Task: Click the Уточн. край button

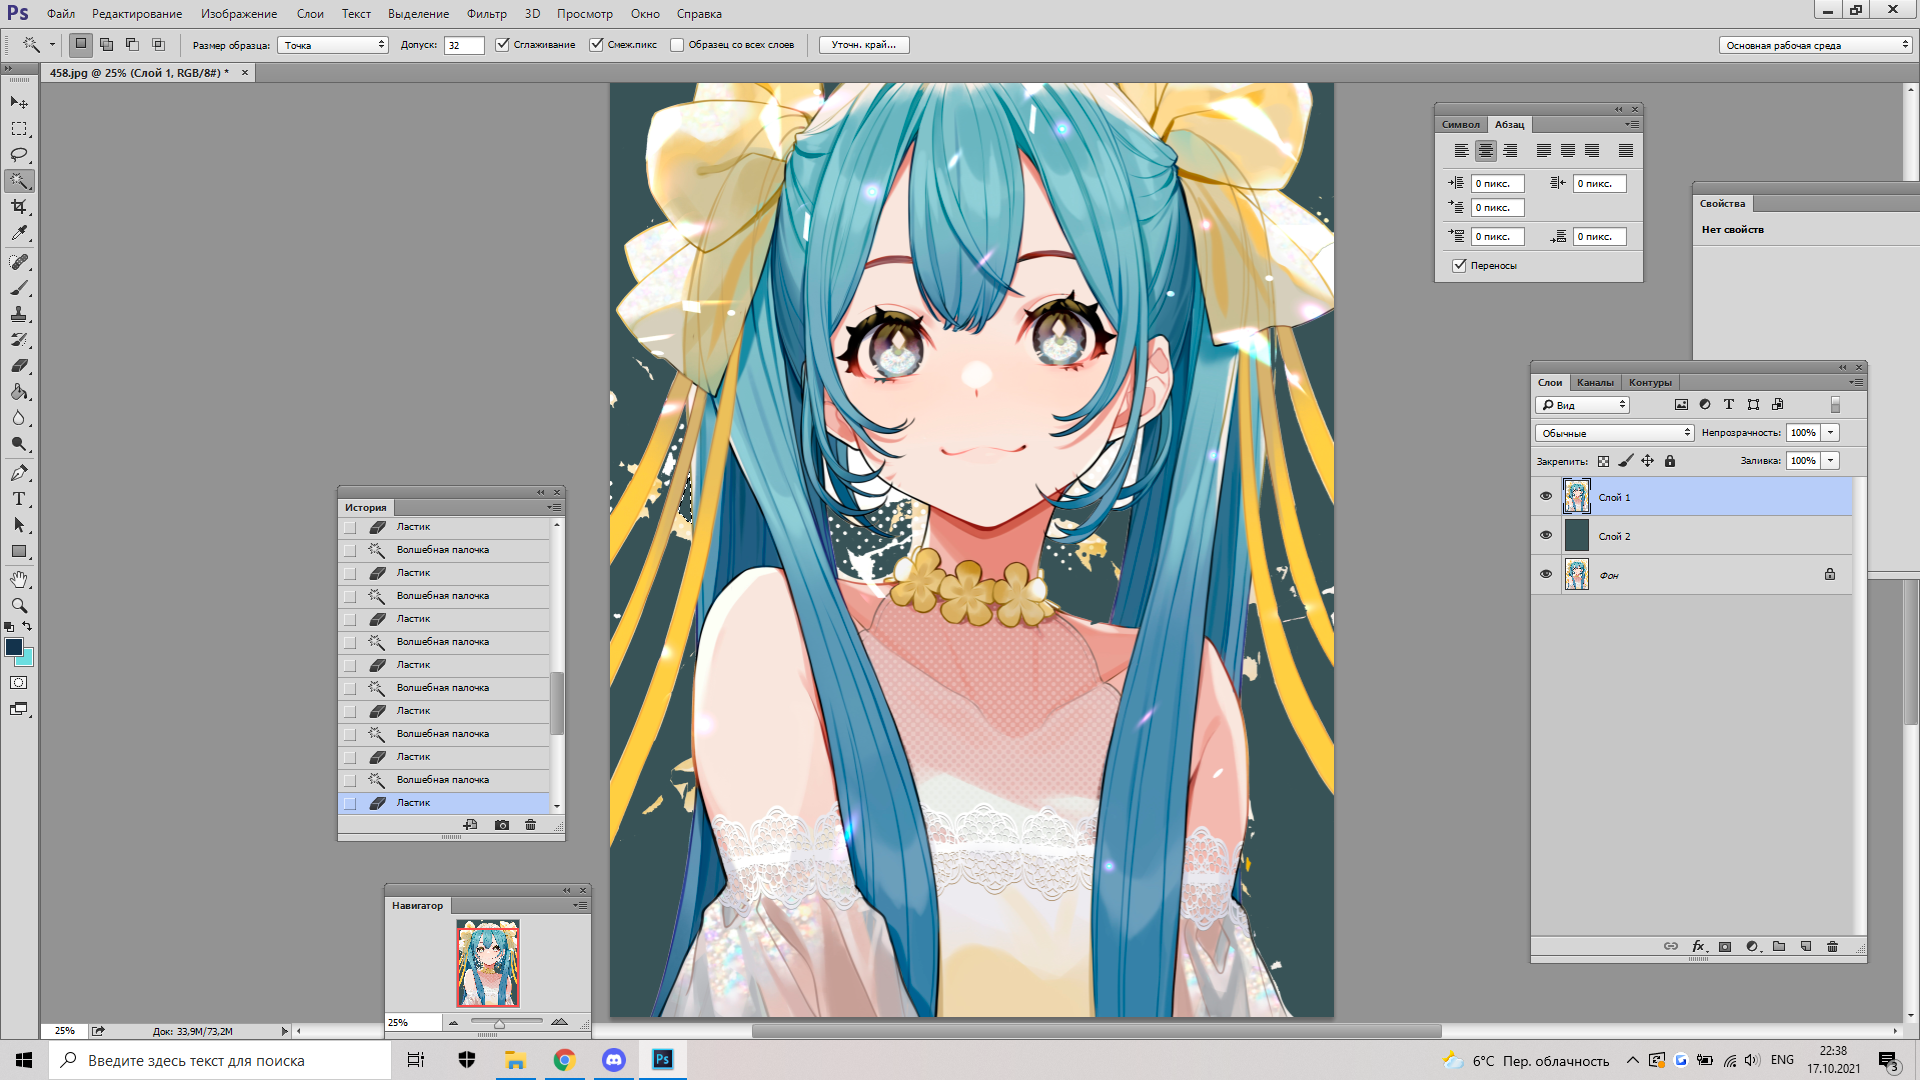Action: (x=864, y=45)
